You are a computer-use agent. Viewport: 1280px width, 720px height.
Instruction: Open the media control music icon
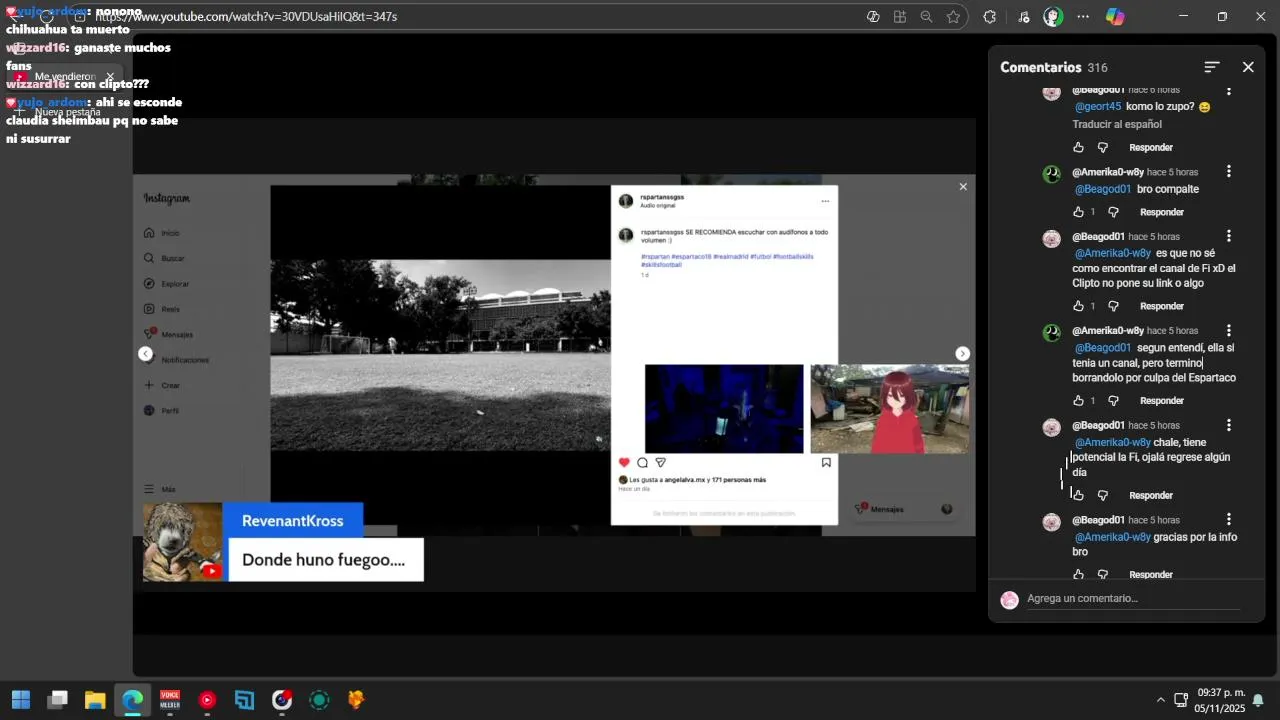pyautogui.click(x=1024, y=17)
